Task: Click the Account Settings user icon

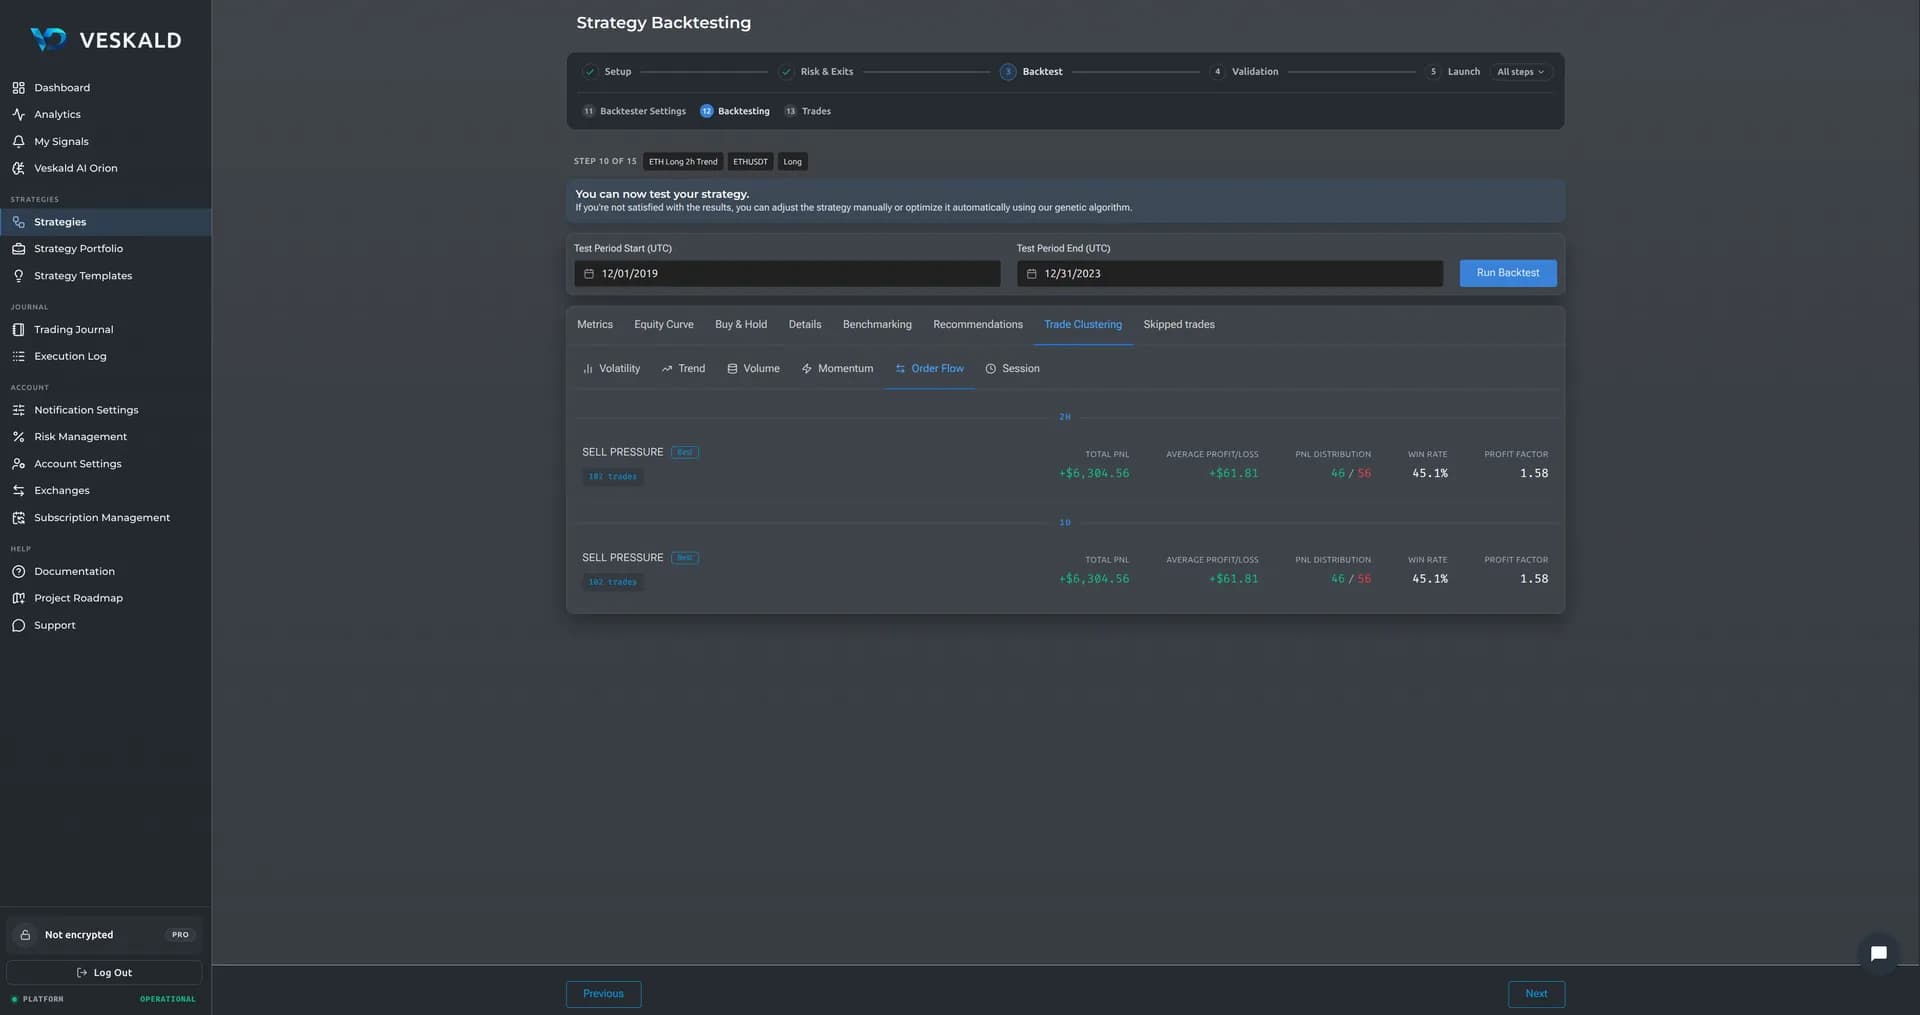Action: pyautogui.click(x=18, y=464)
